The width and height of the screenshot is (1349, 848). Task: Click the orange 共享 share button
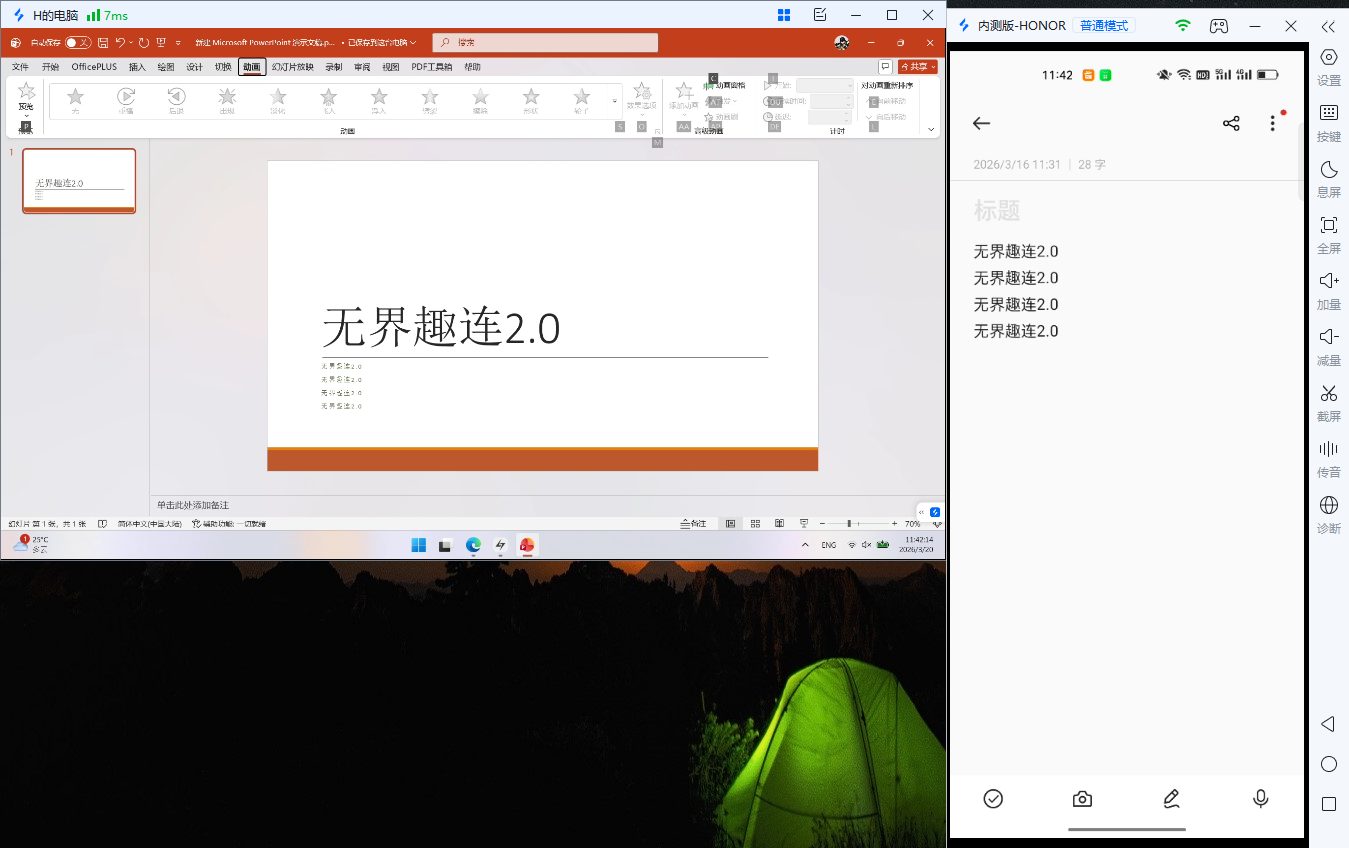[916, 67]
